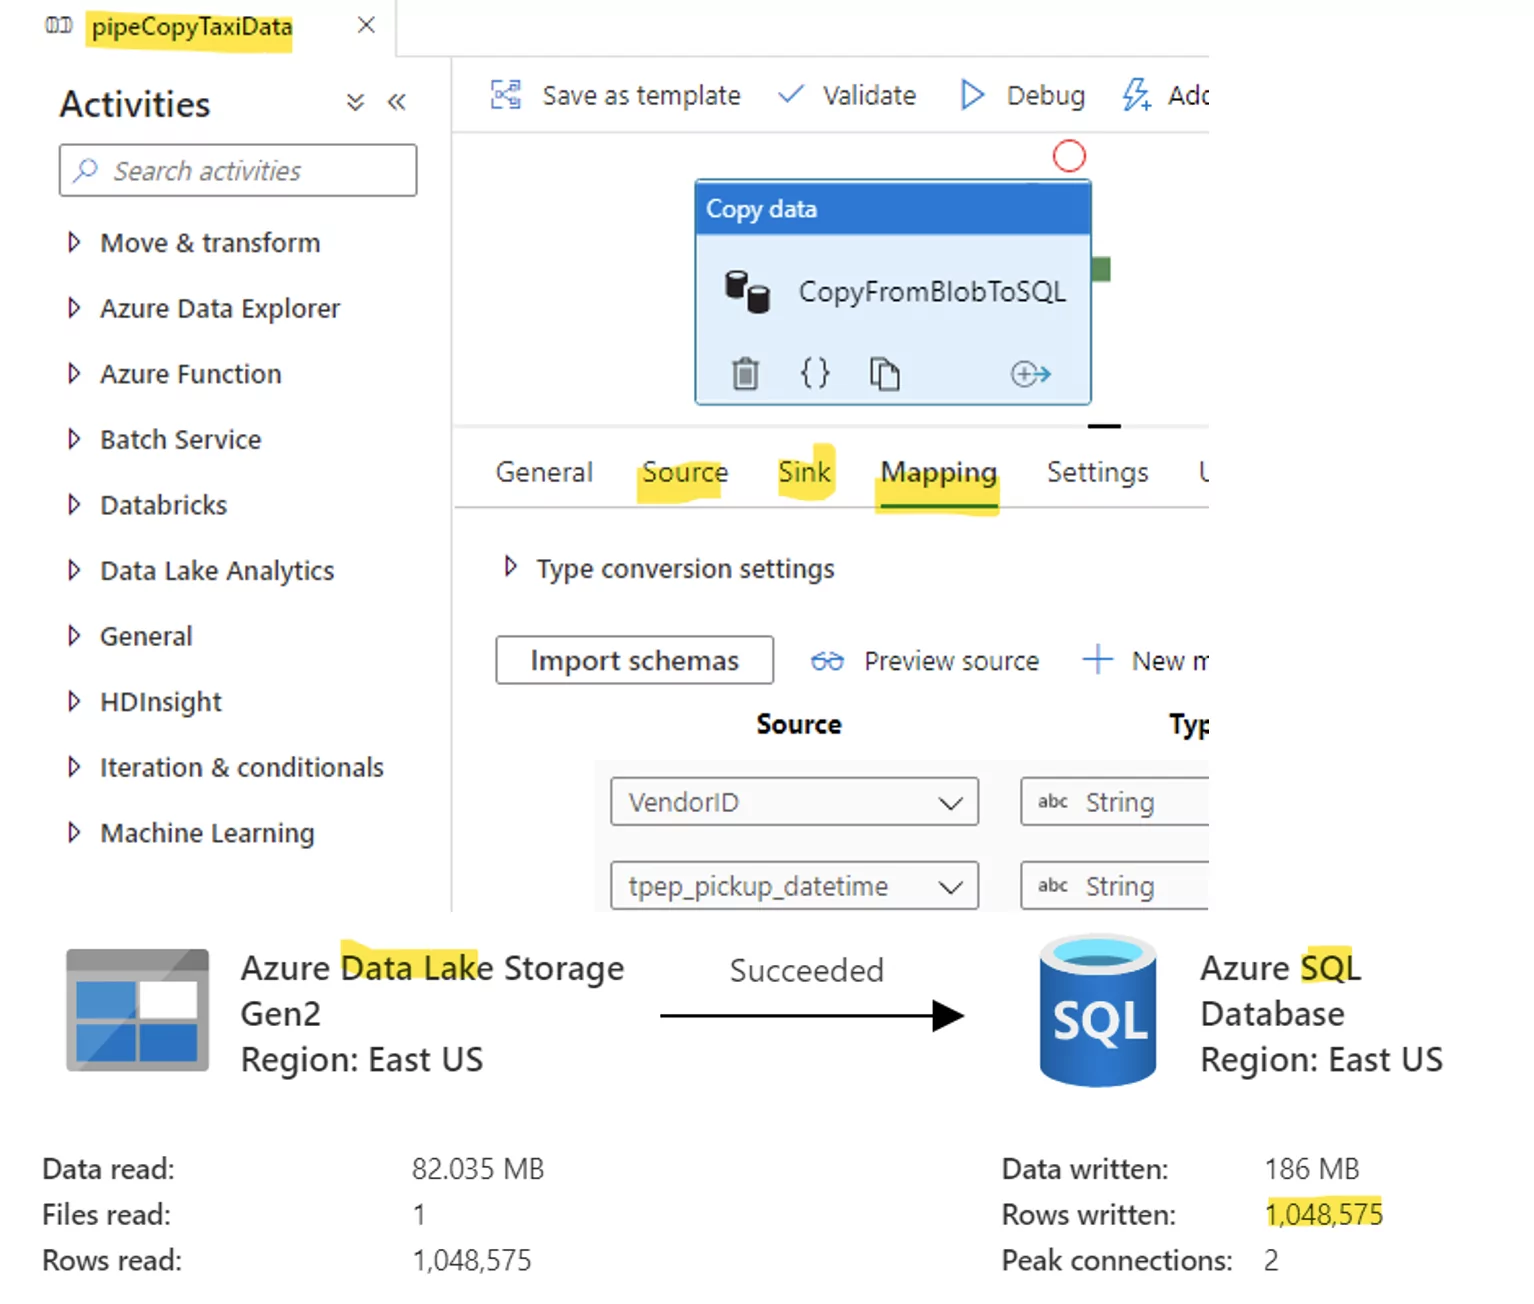Click the copy data database icon
Screen dimensions: 1534x1304
click(747, 292)
